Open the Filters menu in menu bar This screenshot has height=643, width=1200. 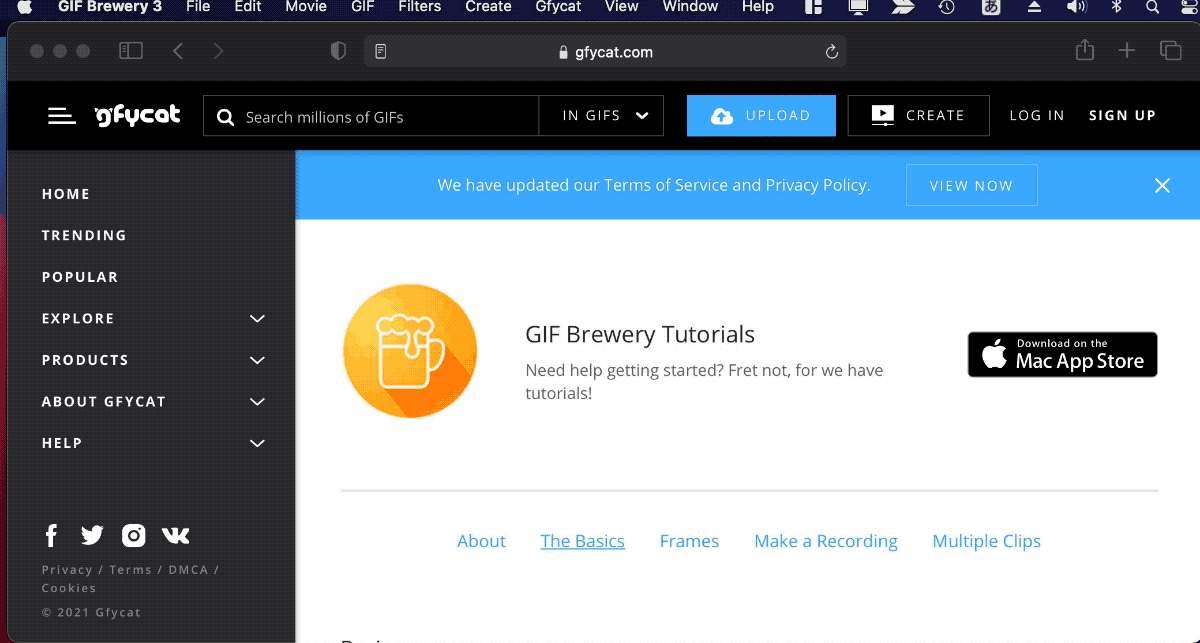(420, 7)
